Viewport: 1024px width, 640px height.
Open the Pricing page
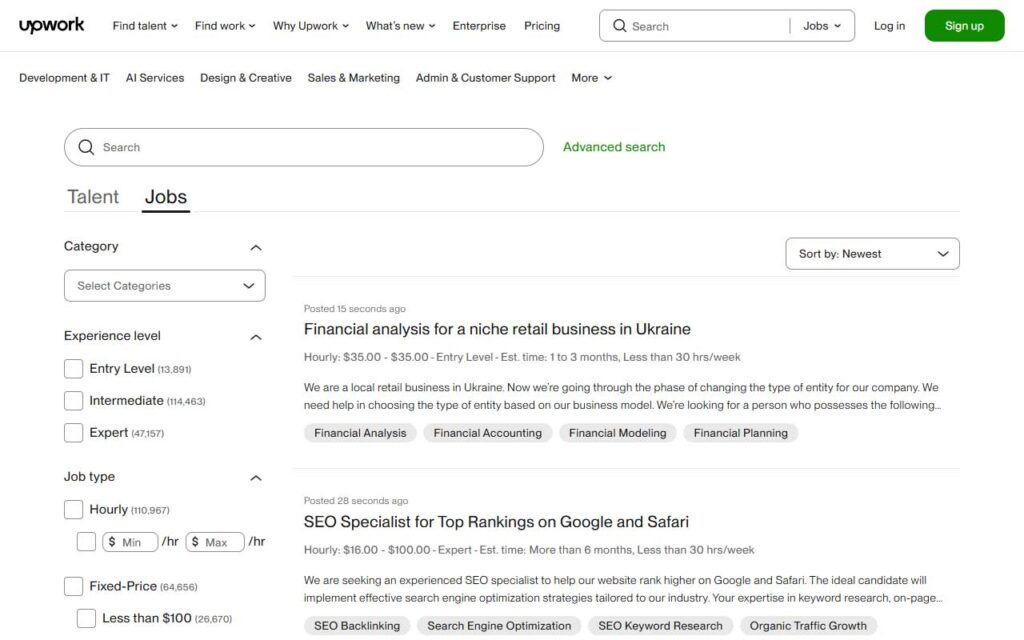click(x=542, y=25)
